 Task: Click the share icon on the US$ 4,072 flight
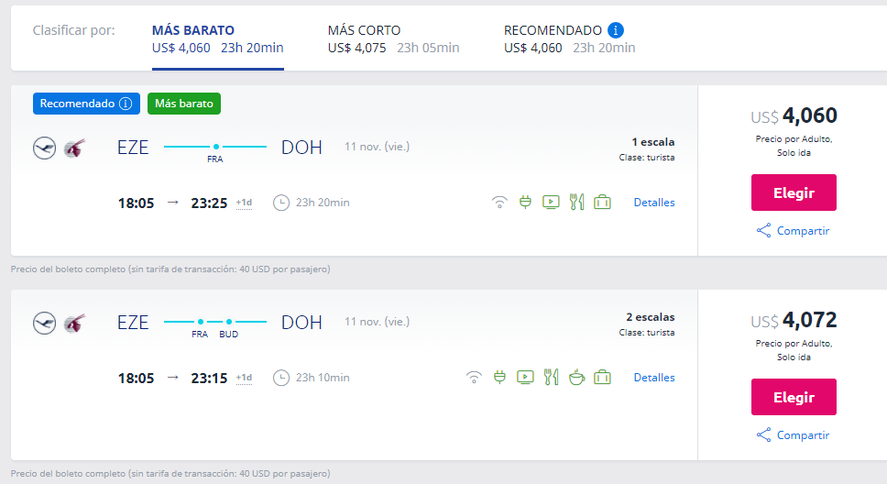point(764,435)
